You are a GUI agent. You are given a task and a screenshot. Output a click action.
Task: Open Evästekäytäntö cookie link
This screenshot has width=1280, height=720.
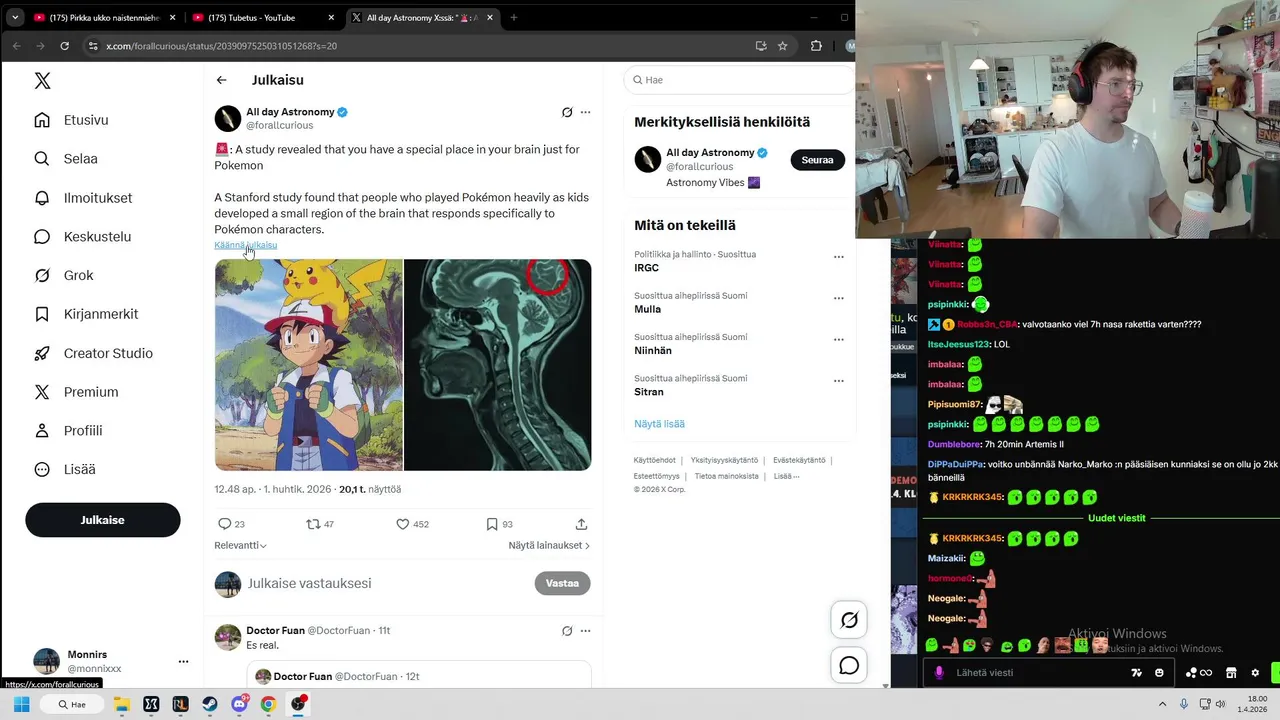click(799, 461)
